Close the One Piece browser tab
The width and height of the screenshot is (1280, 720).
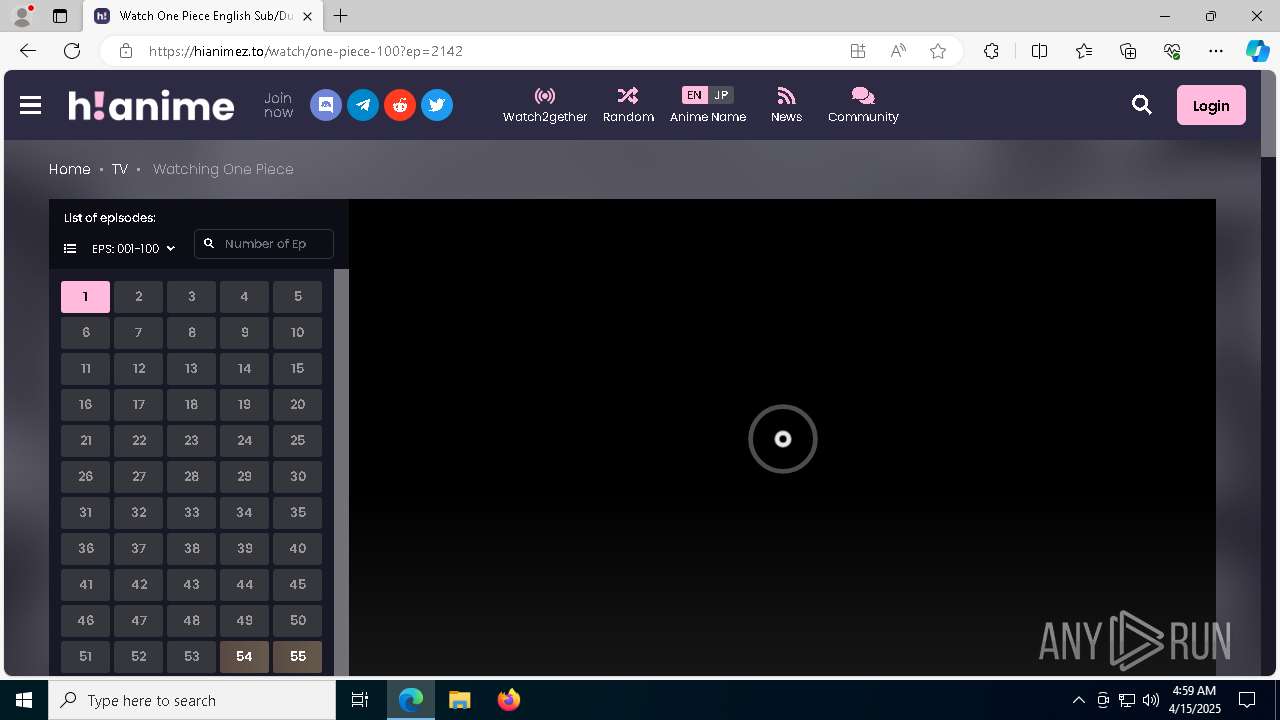(x=307, y=16)
